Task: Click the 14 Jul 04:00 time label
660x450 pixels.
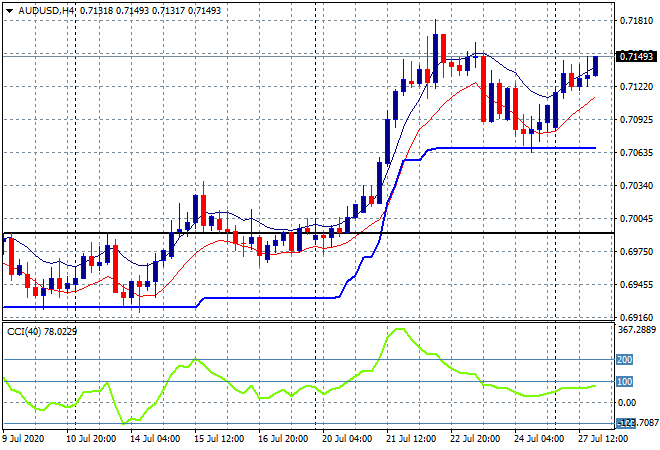Action: 155,439
